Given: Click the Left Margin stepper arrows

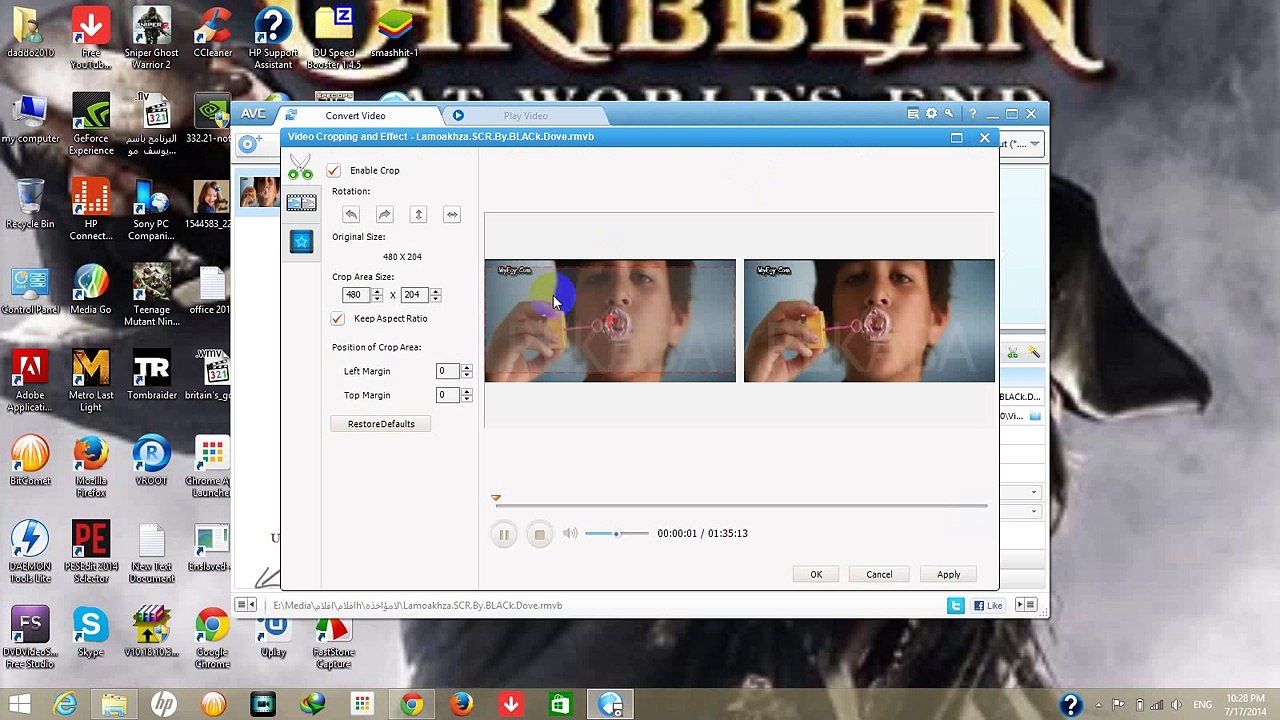Looking at the screenshot, I should [466, 371].
